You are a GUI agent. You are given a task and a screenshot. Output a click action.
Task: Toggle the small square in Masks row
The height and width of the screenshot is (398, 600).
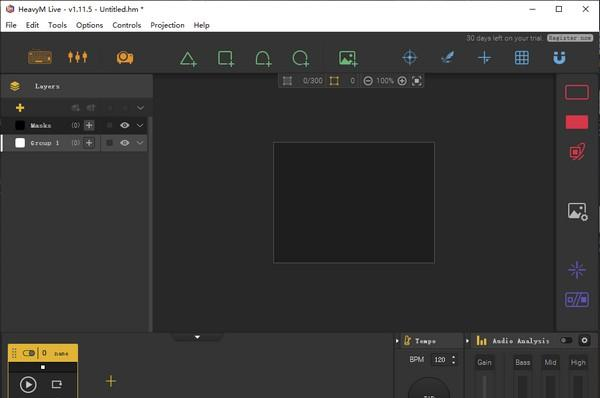coord(109,125)
